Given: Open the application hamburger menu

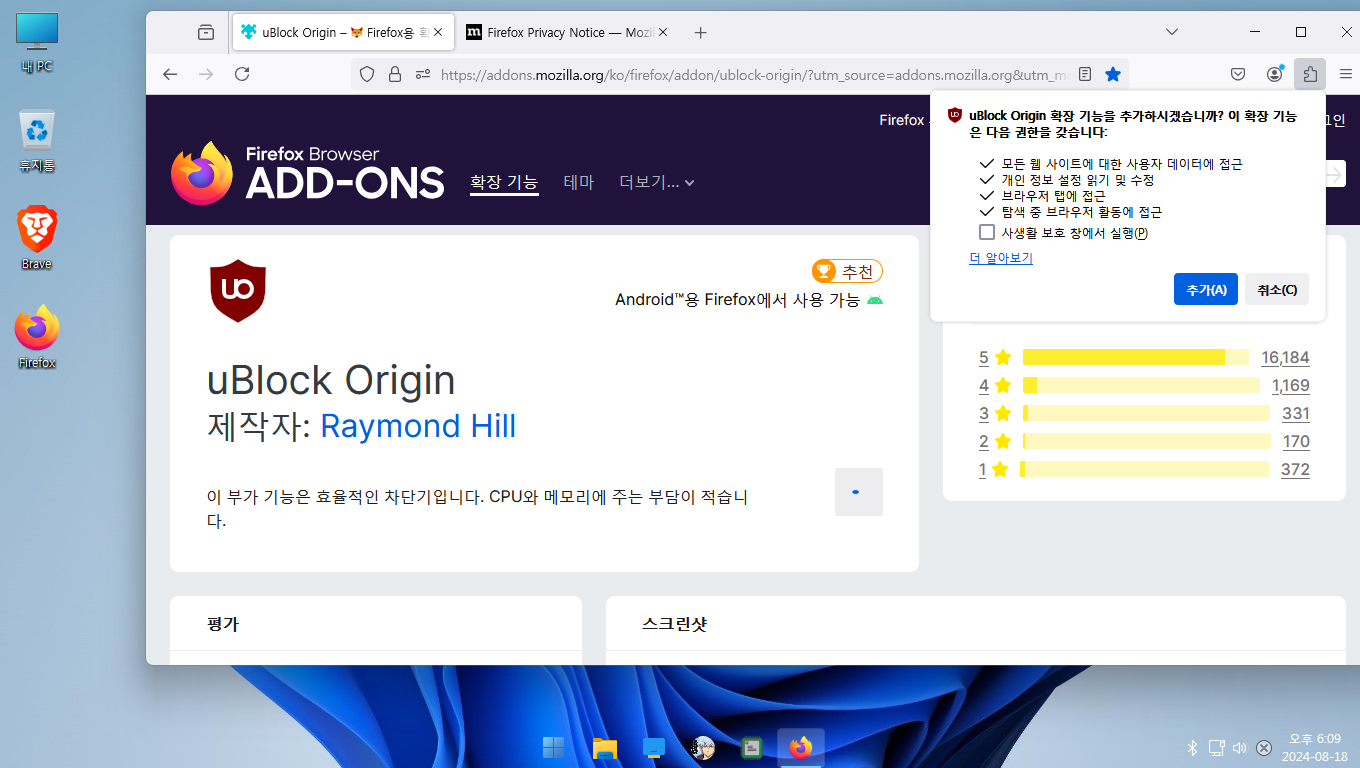Looking at the screenshot, I should [1344, 74].
